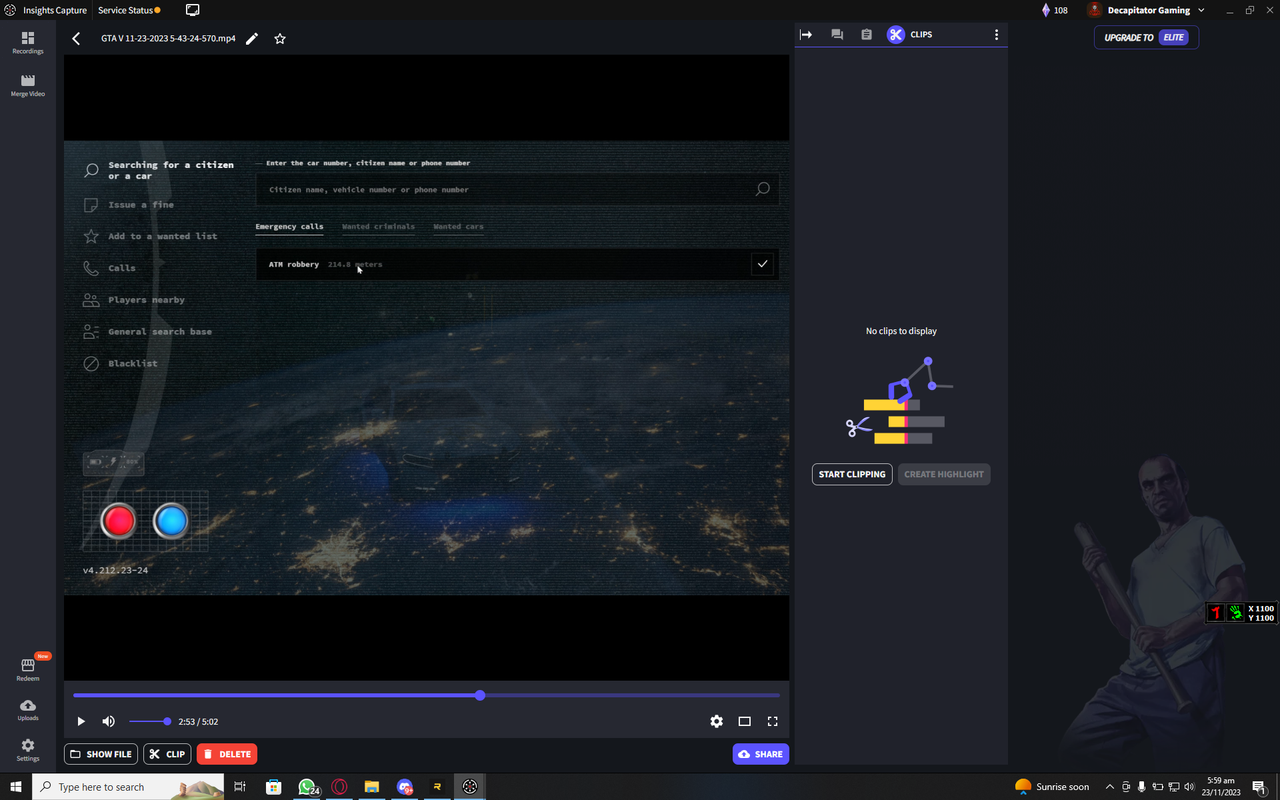This screenshot has height=800, width=1280.
Task: Click the 2:53 / 5:02 time display
Action: tap(198, 722)
